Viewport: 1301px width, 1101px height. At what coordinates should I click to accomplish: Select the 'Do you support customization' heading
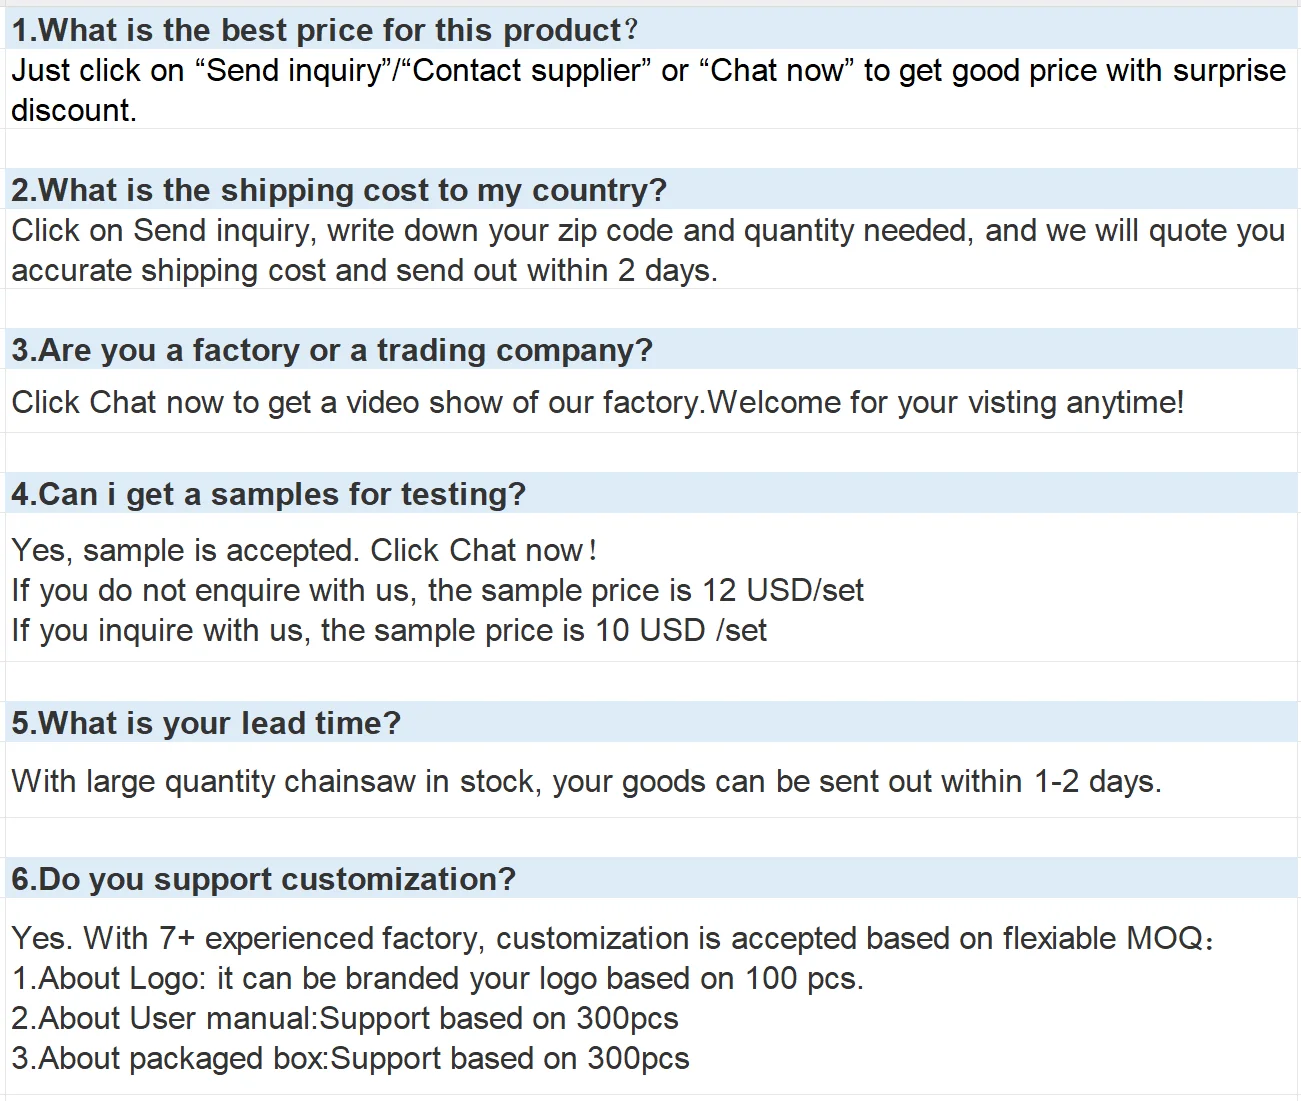264,879
